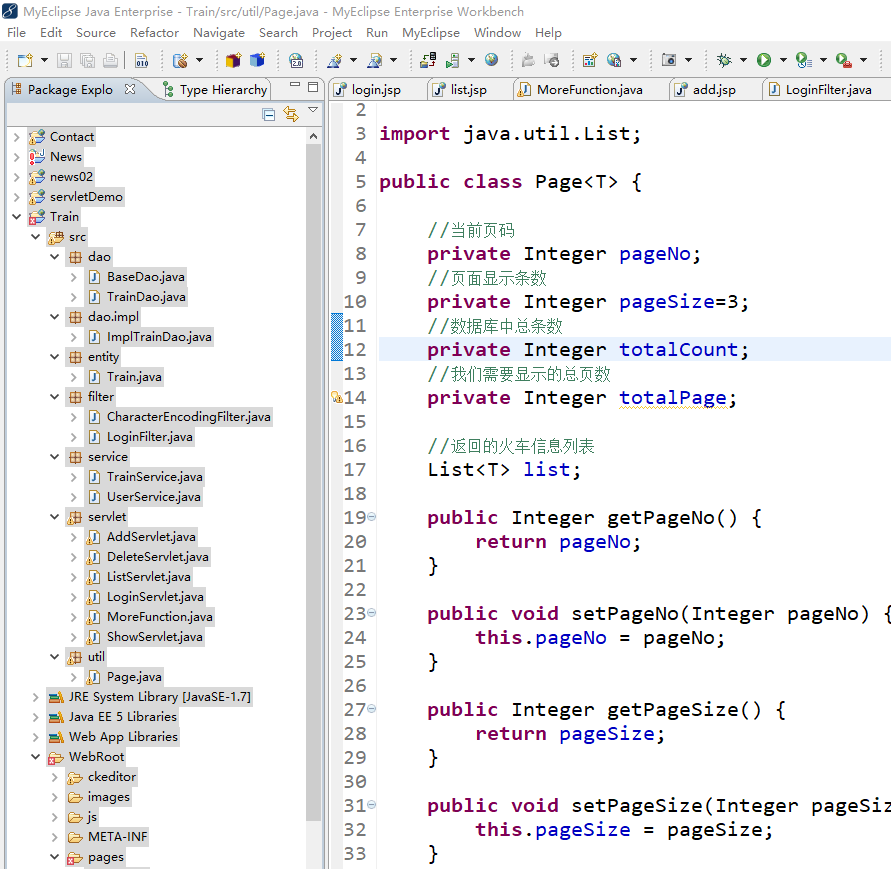The image size is (891, 869).
Task: Fold the getPageSize method at line 27
Action: (371, 709)
